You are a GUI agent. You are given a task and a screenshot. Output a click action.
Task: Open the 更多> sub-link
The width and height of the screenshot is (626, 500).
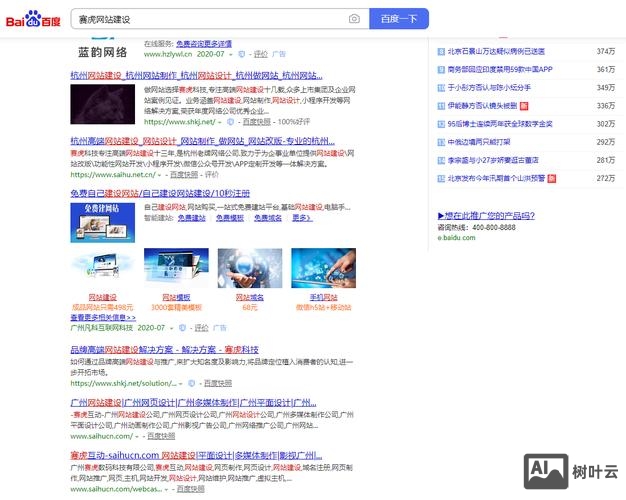tap(302, 218)
